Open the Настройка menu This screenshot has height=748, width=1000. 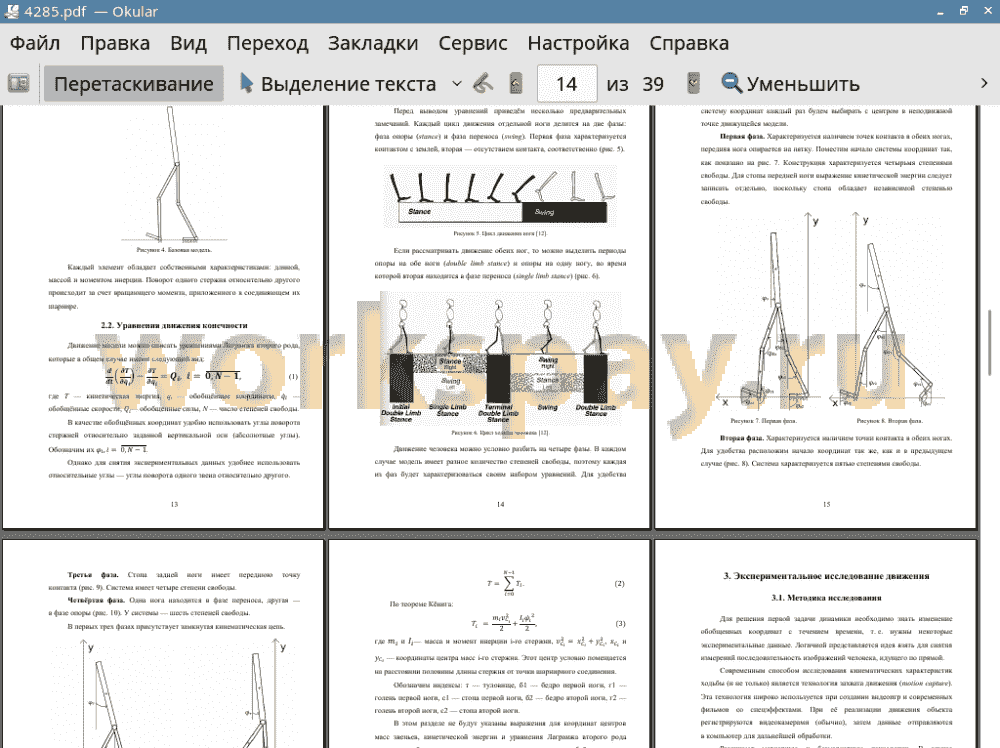578,43
